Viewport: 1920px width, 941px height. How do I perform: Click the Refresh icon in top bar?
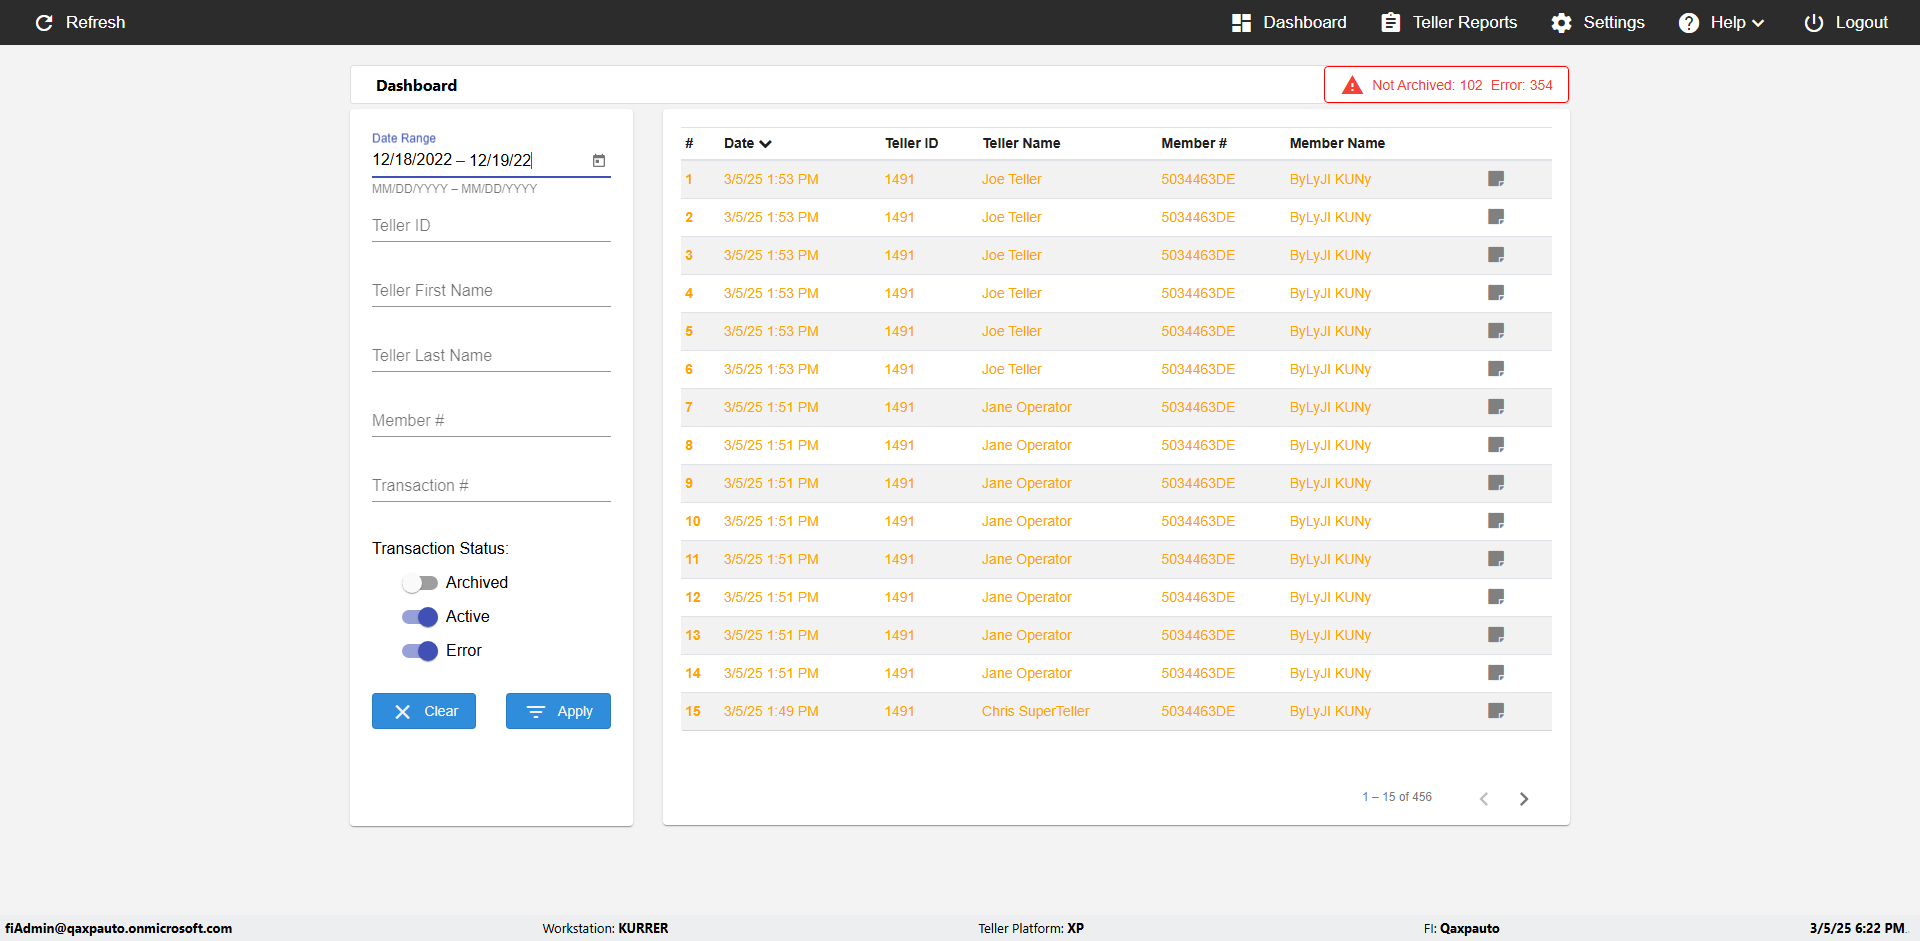coord(44,22)
